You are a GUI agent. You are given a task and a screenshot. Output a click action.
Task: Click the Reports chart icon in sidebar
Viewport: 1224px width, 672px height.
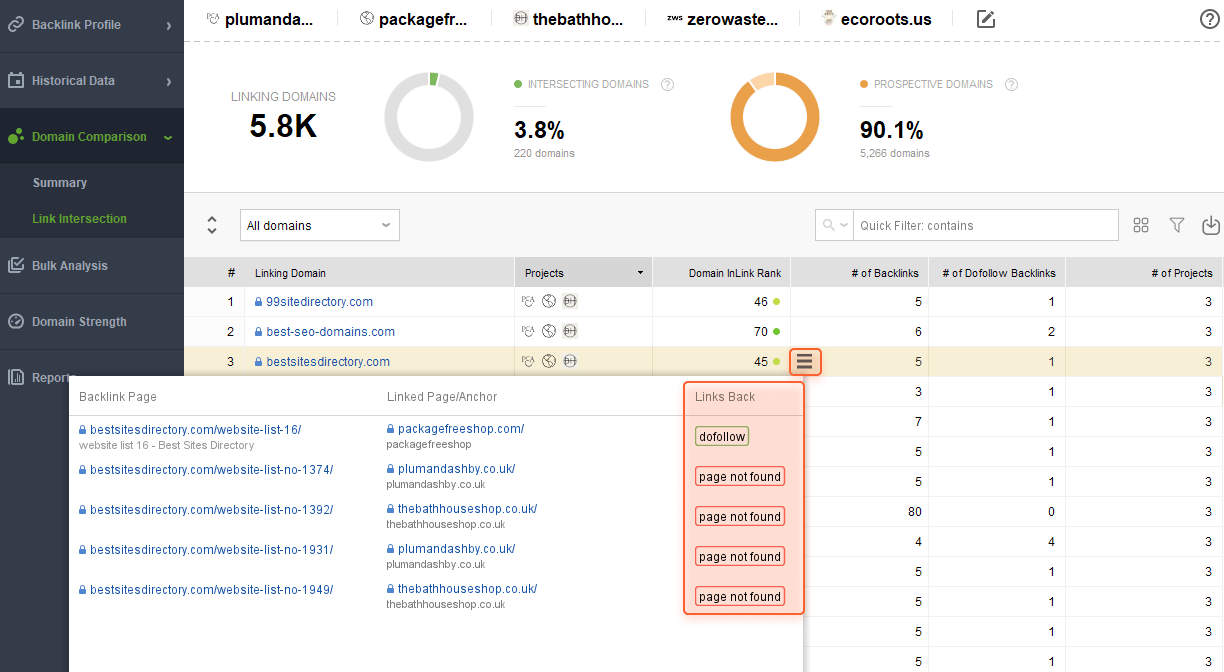16,378
